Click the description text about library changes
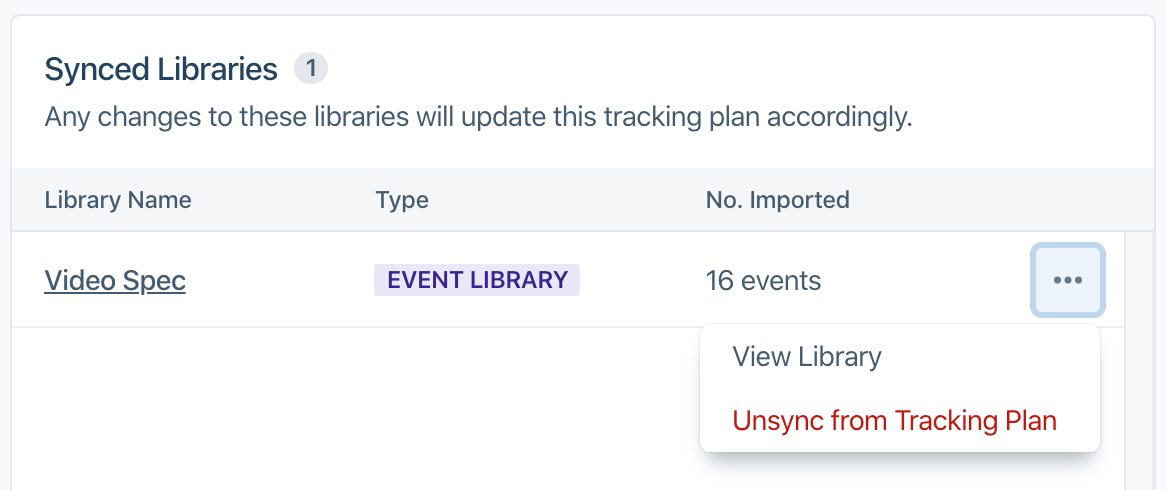The width and height of the screenshot is (1166, 490). coord(478,117)
